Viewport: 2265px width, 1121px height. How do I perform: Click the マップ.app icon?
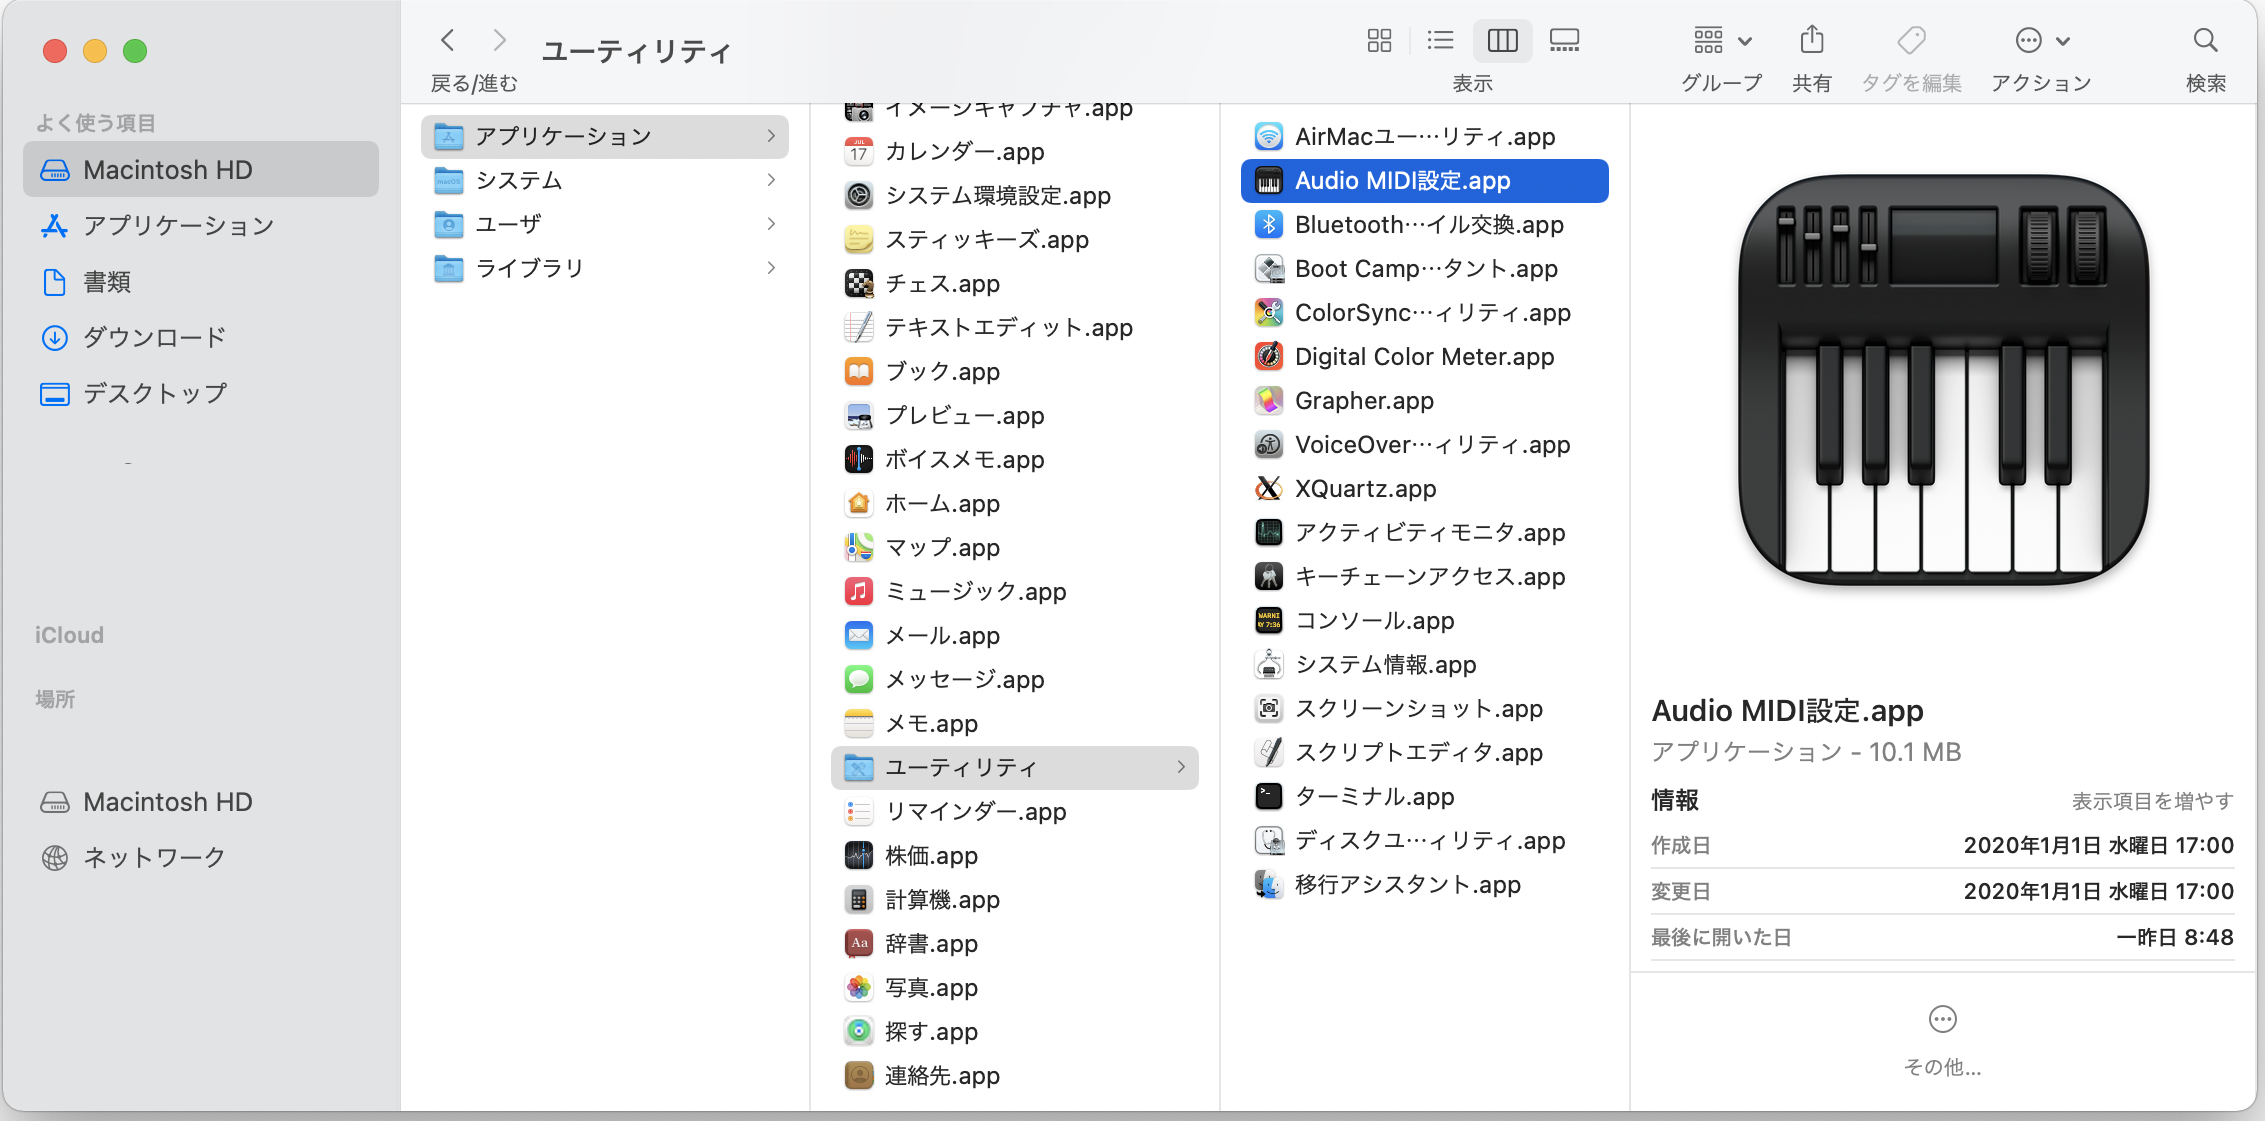coord(859,548)
